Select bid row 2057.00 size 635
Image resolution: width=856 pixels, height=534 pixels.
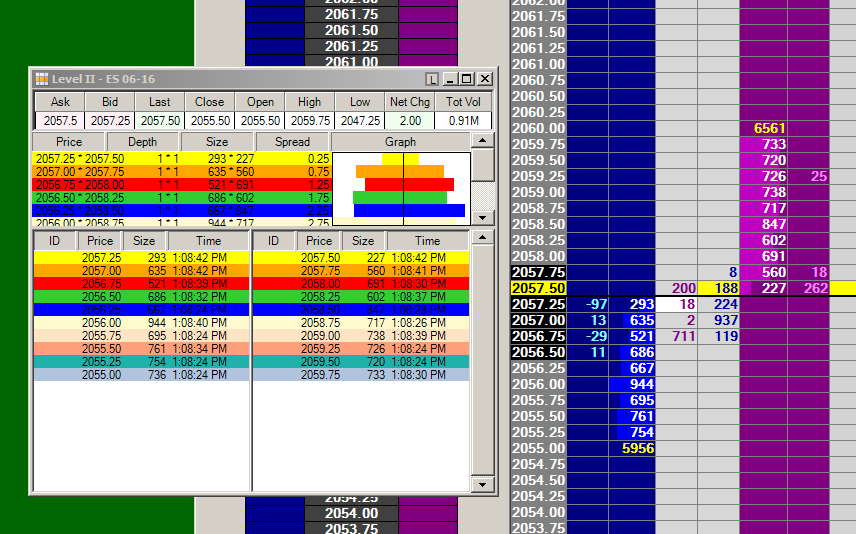pos(141,271)
